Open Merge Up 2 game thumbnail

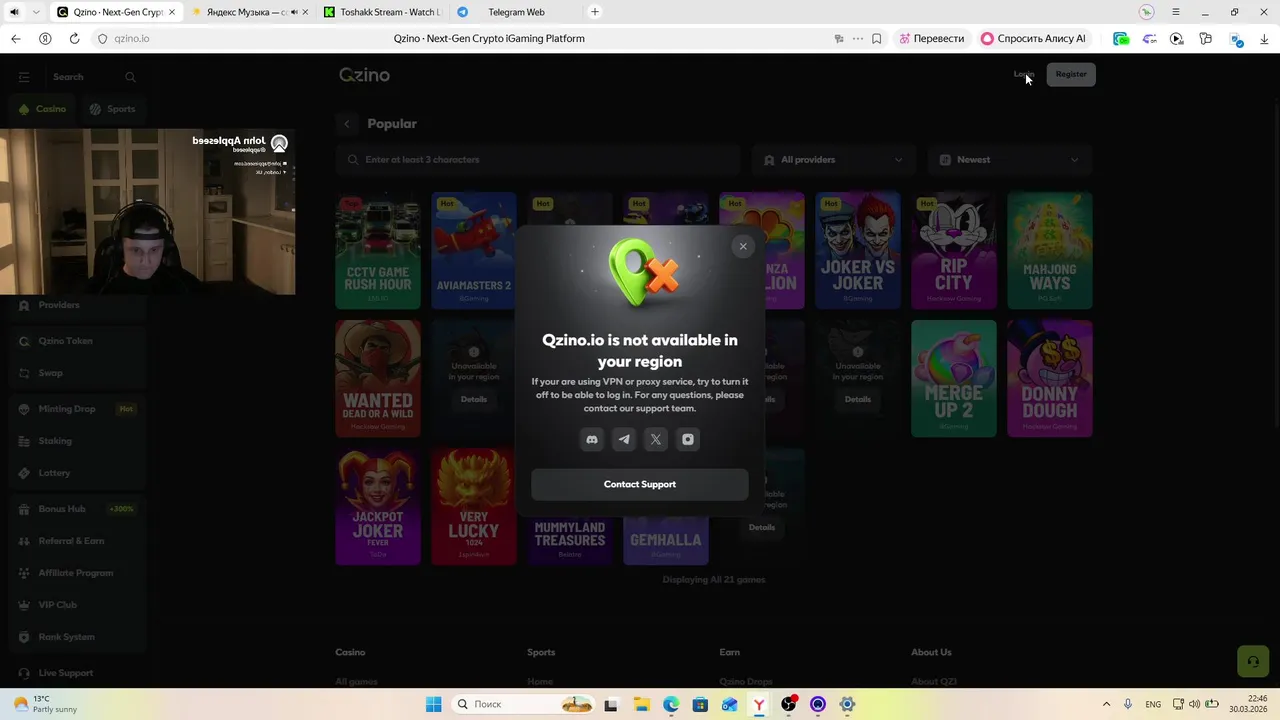click(x=954, y=378)
